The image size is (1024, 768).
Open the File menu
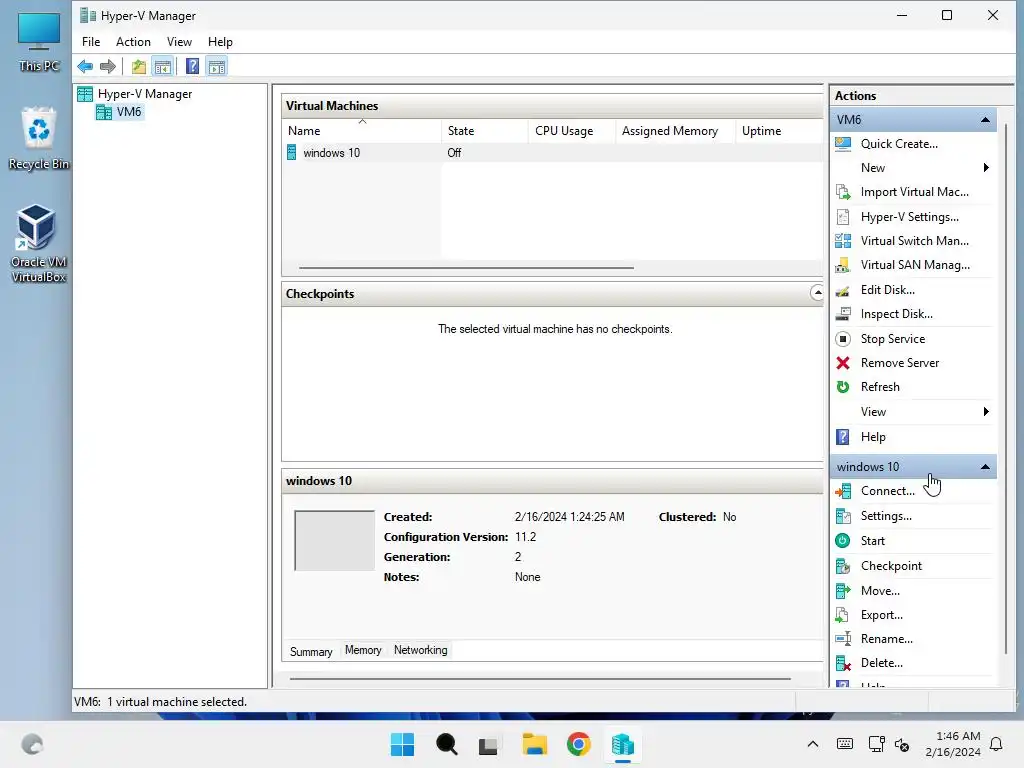tap(91, 42)
